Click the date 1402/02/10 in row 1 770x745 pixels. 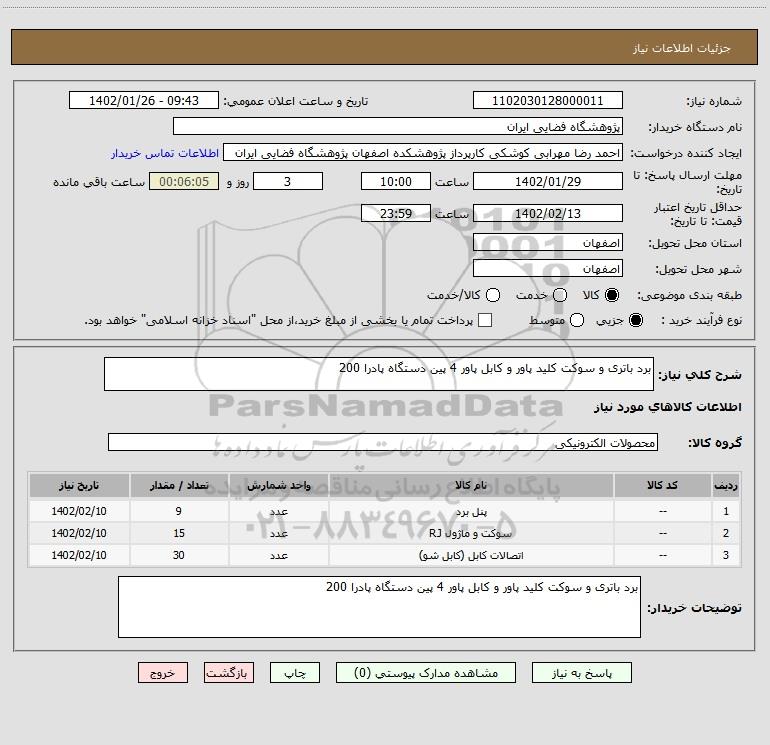[79, 511]
